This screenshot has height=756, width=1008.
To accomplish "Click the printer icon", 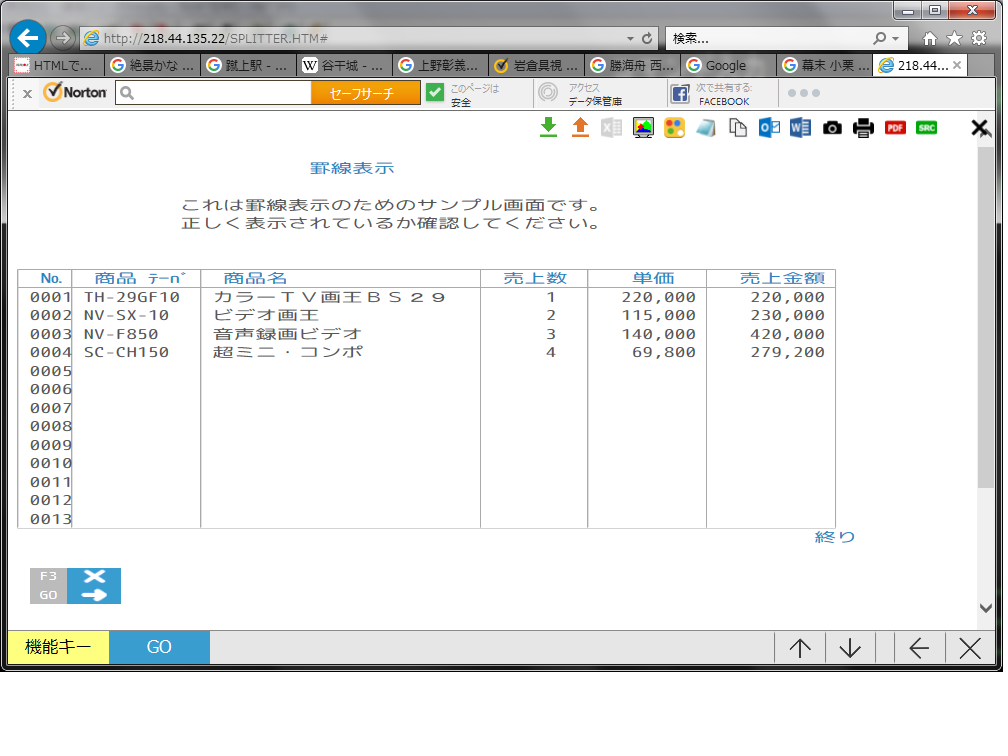I will pos(863,128).
